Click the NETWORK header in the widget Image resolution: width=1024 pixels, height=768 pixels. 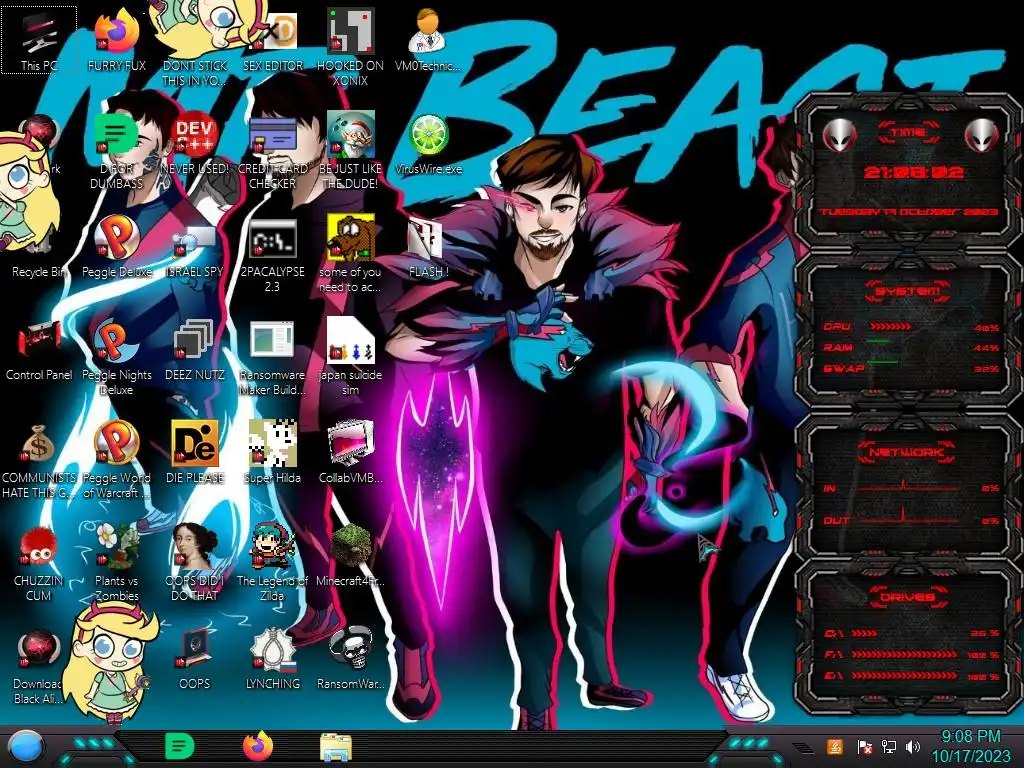[x=908, y=452]
